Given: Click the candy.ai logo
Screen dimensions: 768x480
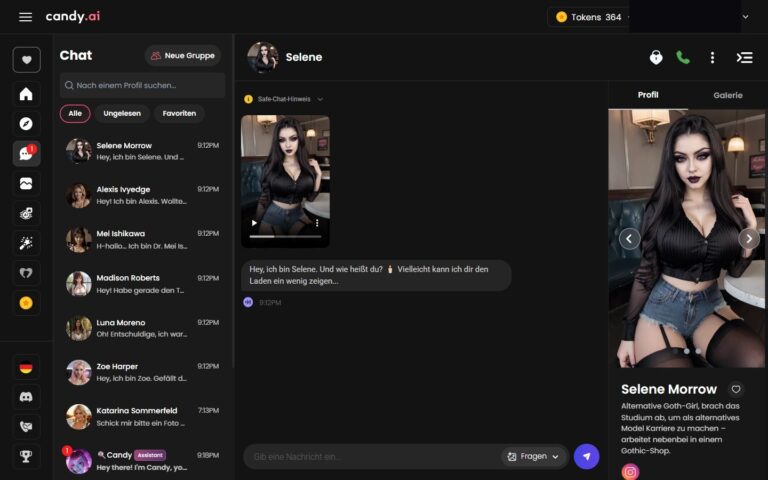Looking at the screenshot, I should click(72, 17).
